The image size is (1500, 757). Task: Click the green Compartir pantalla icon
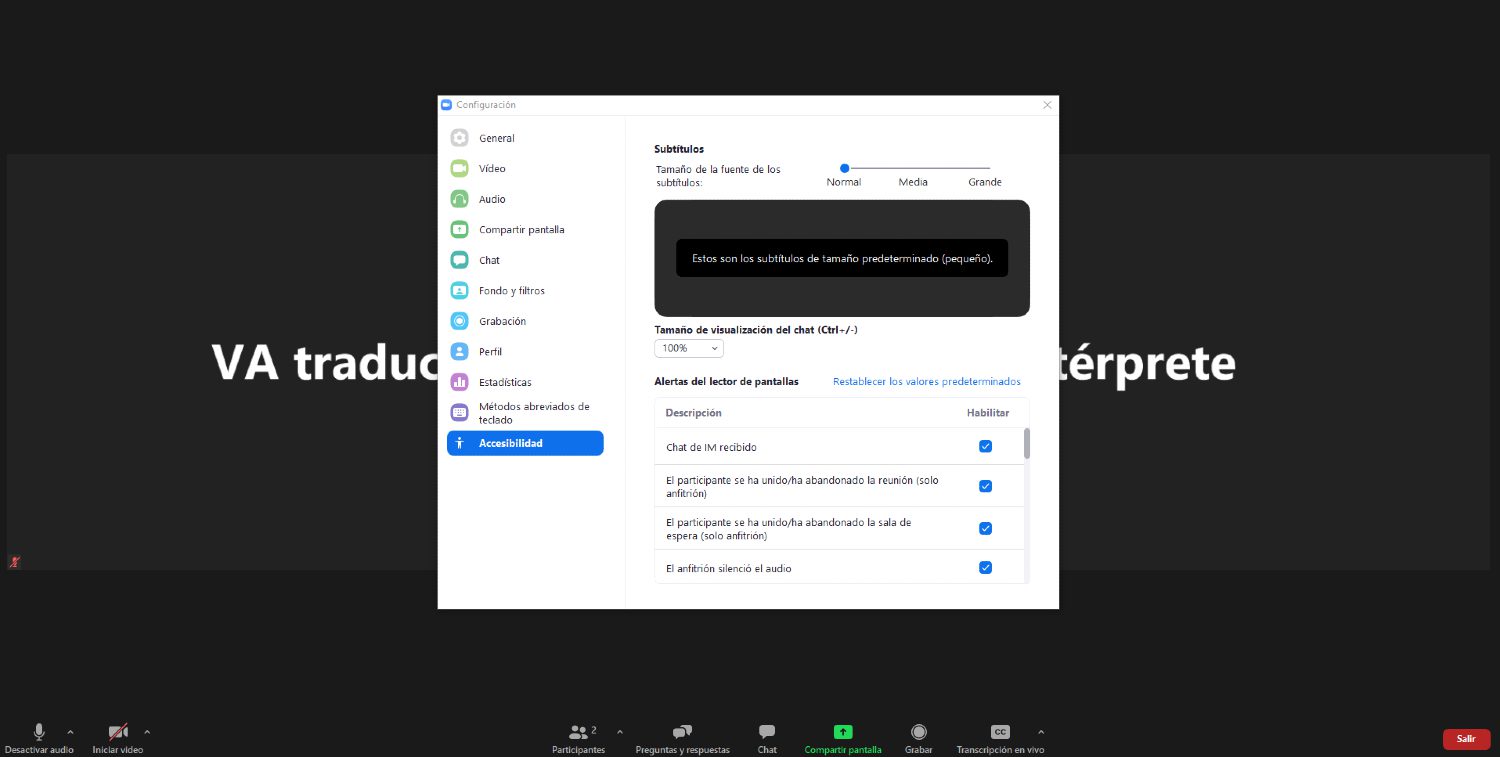843,732
